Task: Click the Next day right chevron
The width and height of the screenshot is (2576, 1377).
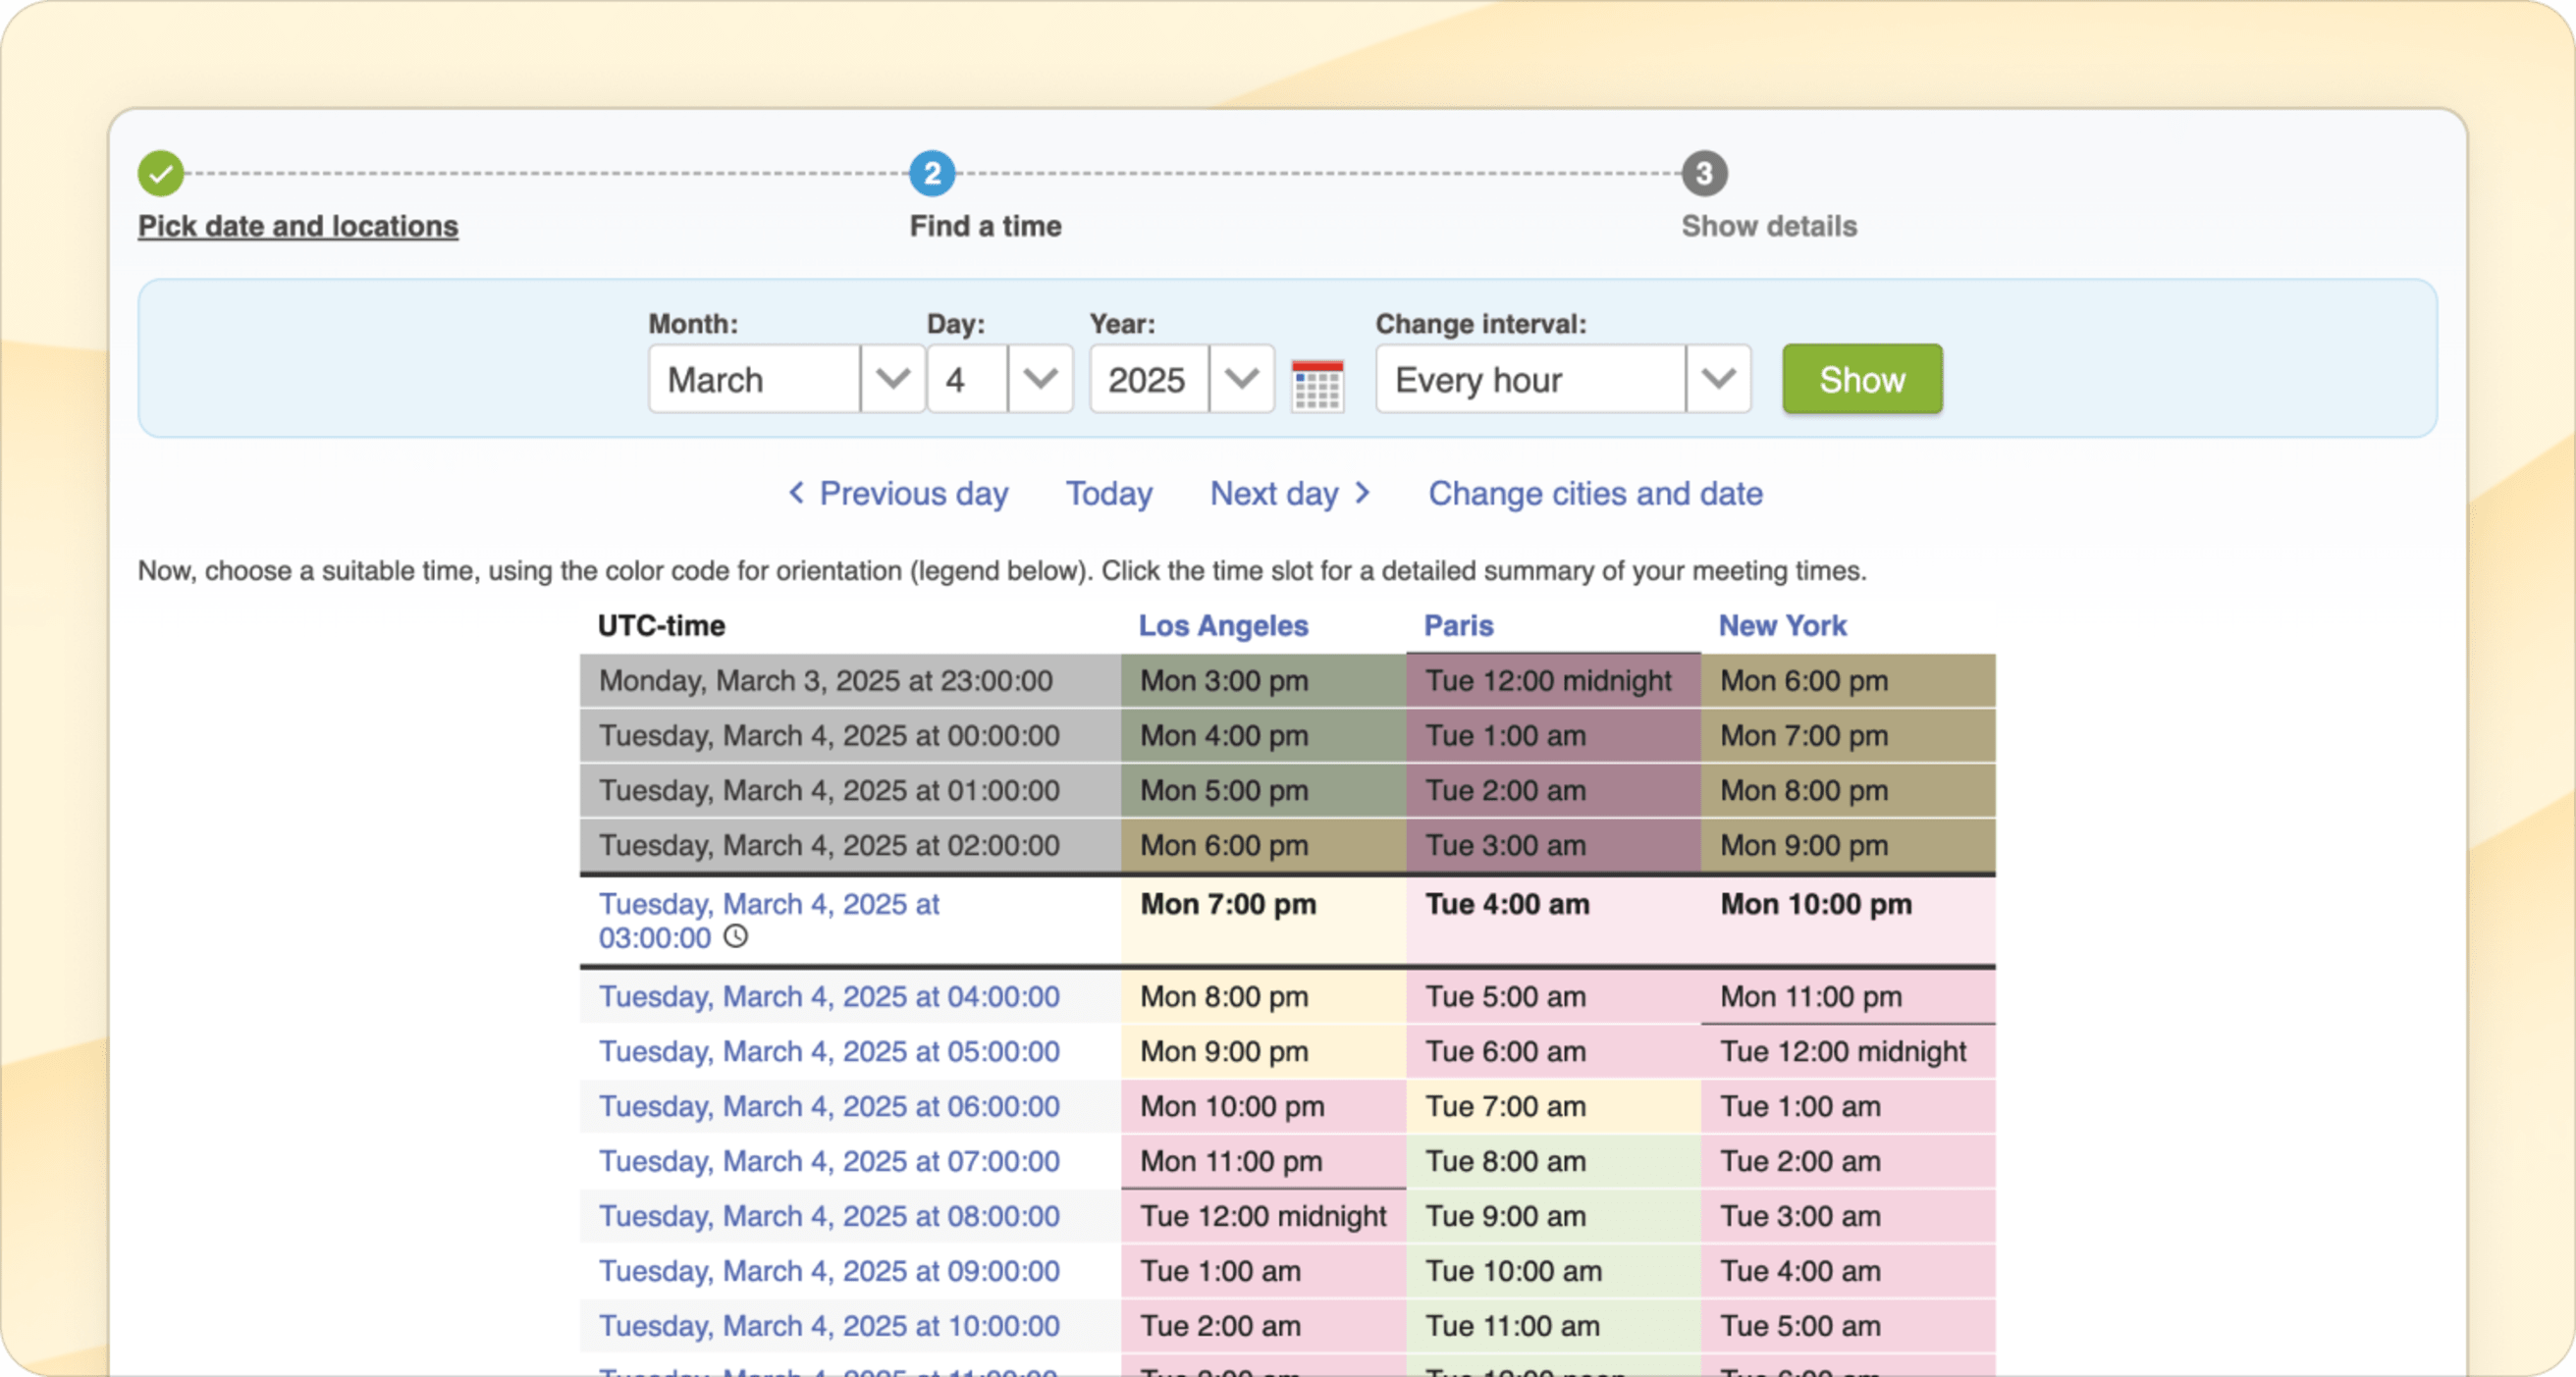Action: 1362,493
